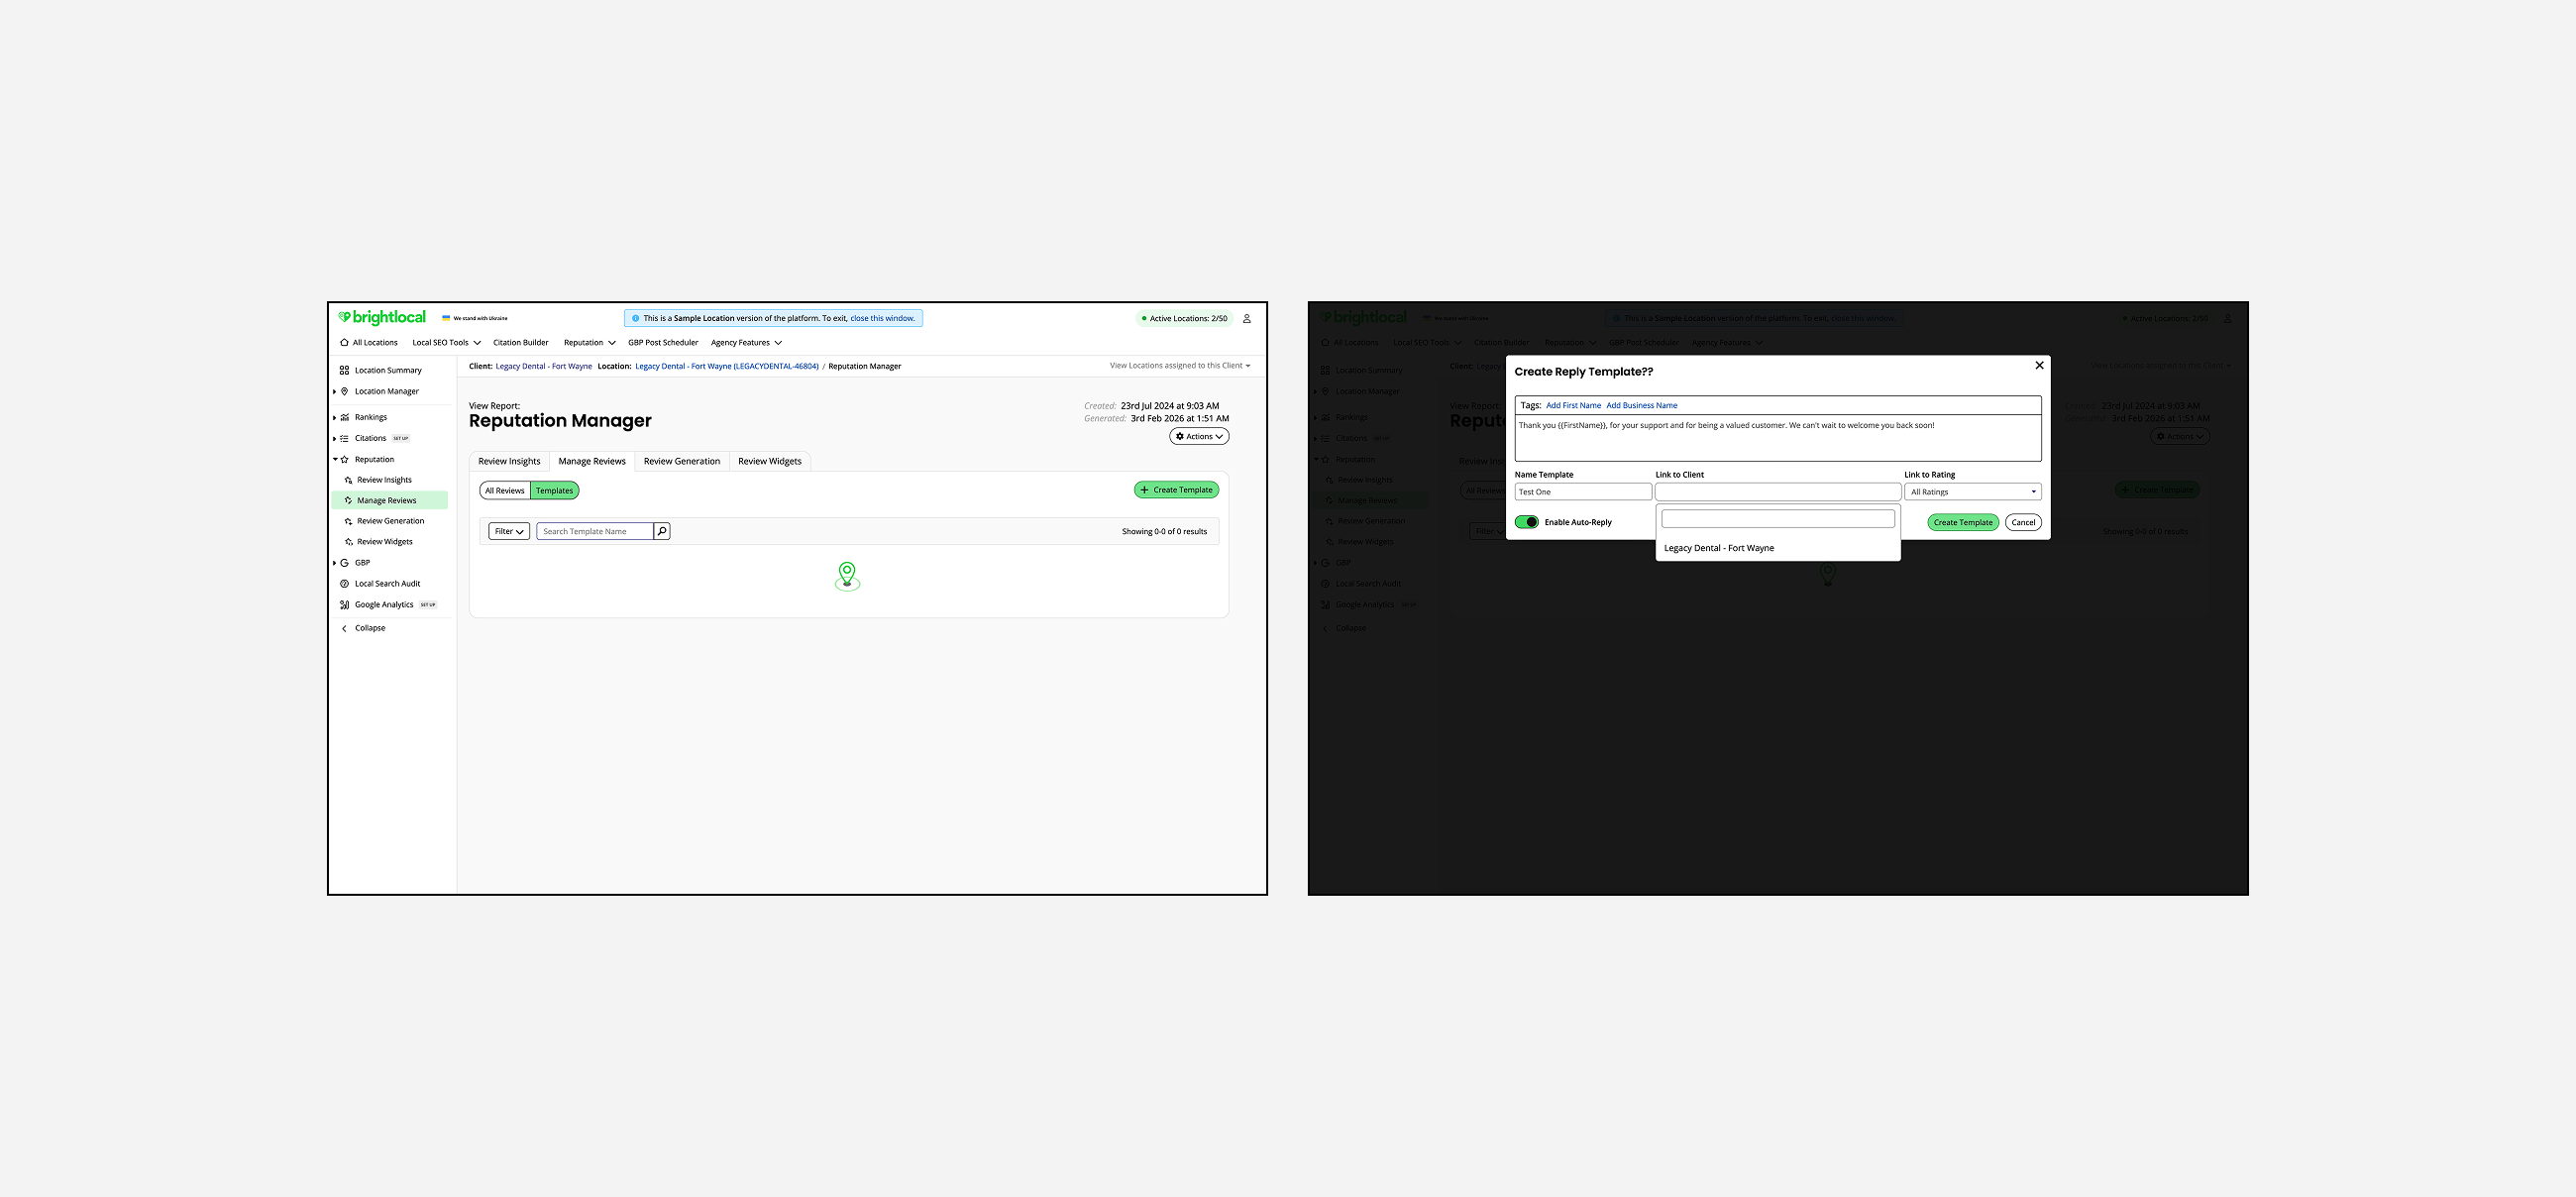The image size is (2576, 1197).
Task: Close the Create Reply Template dialog with the X
Action: 2039,365
